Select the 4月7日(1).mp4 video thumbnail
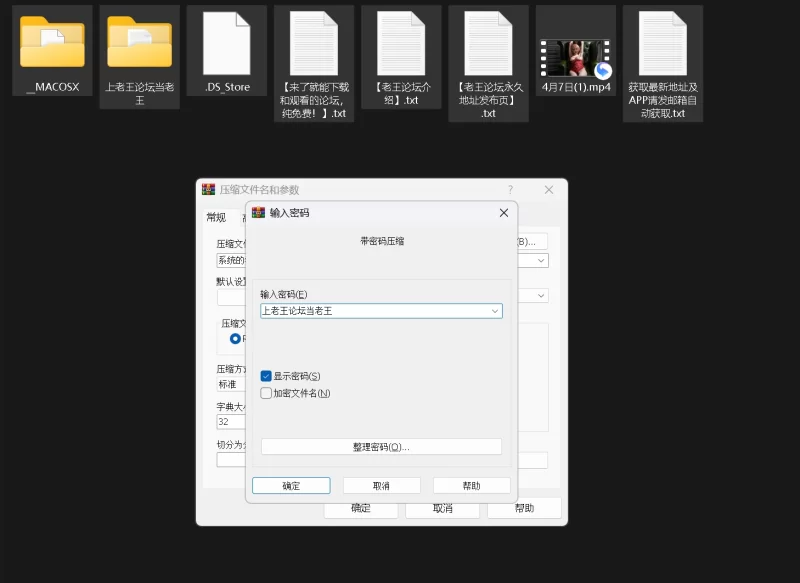The width and height of the screenshot is (800, 583). (575, 58)
